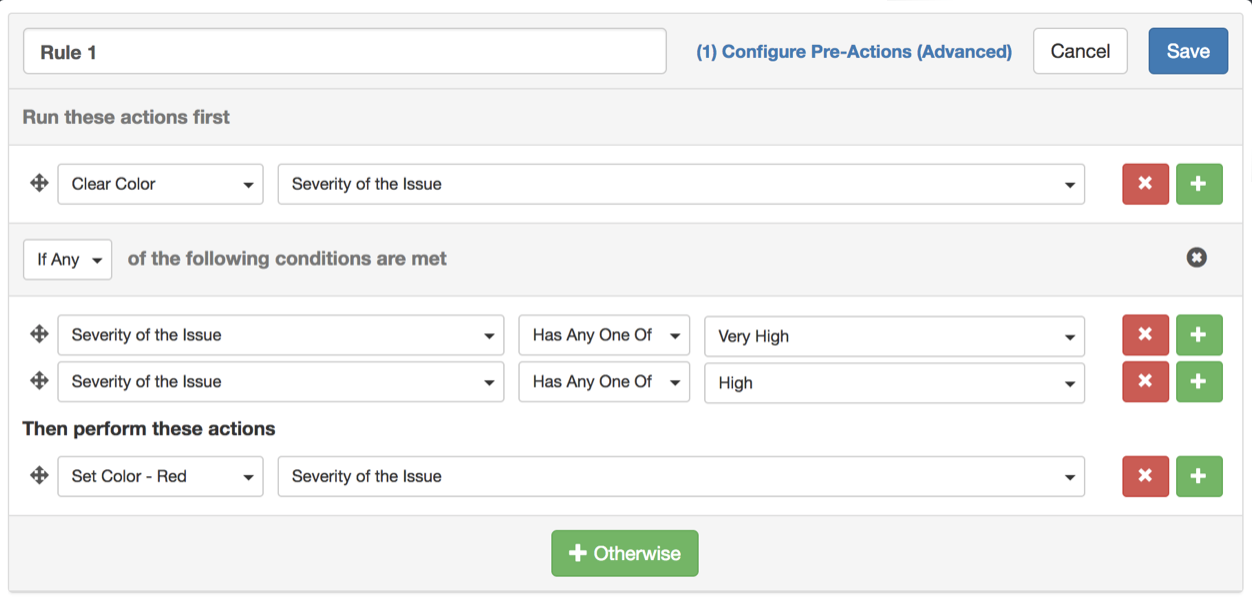Grab the drag handle beside Set Color - Red
This screenshot has width=1252, height=612.
[x=39, y=475]
